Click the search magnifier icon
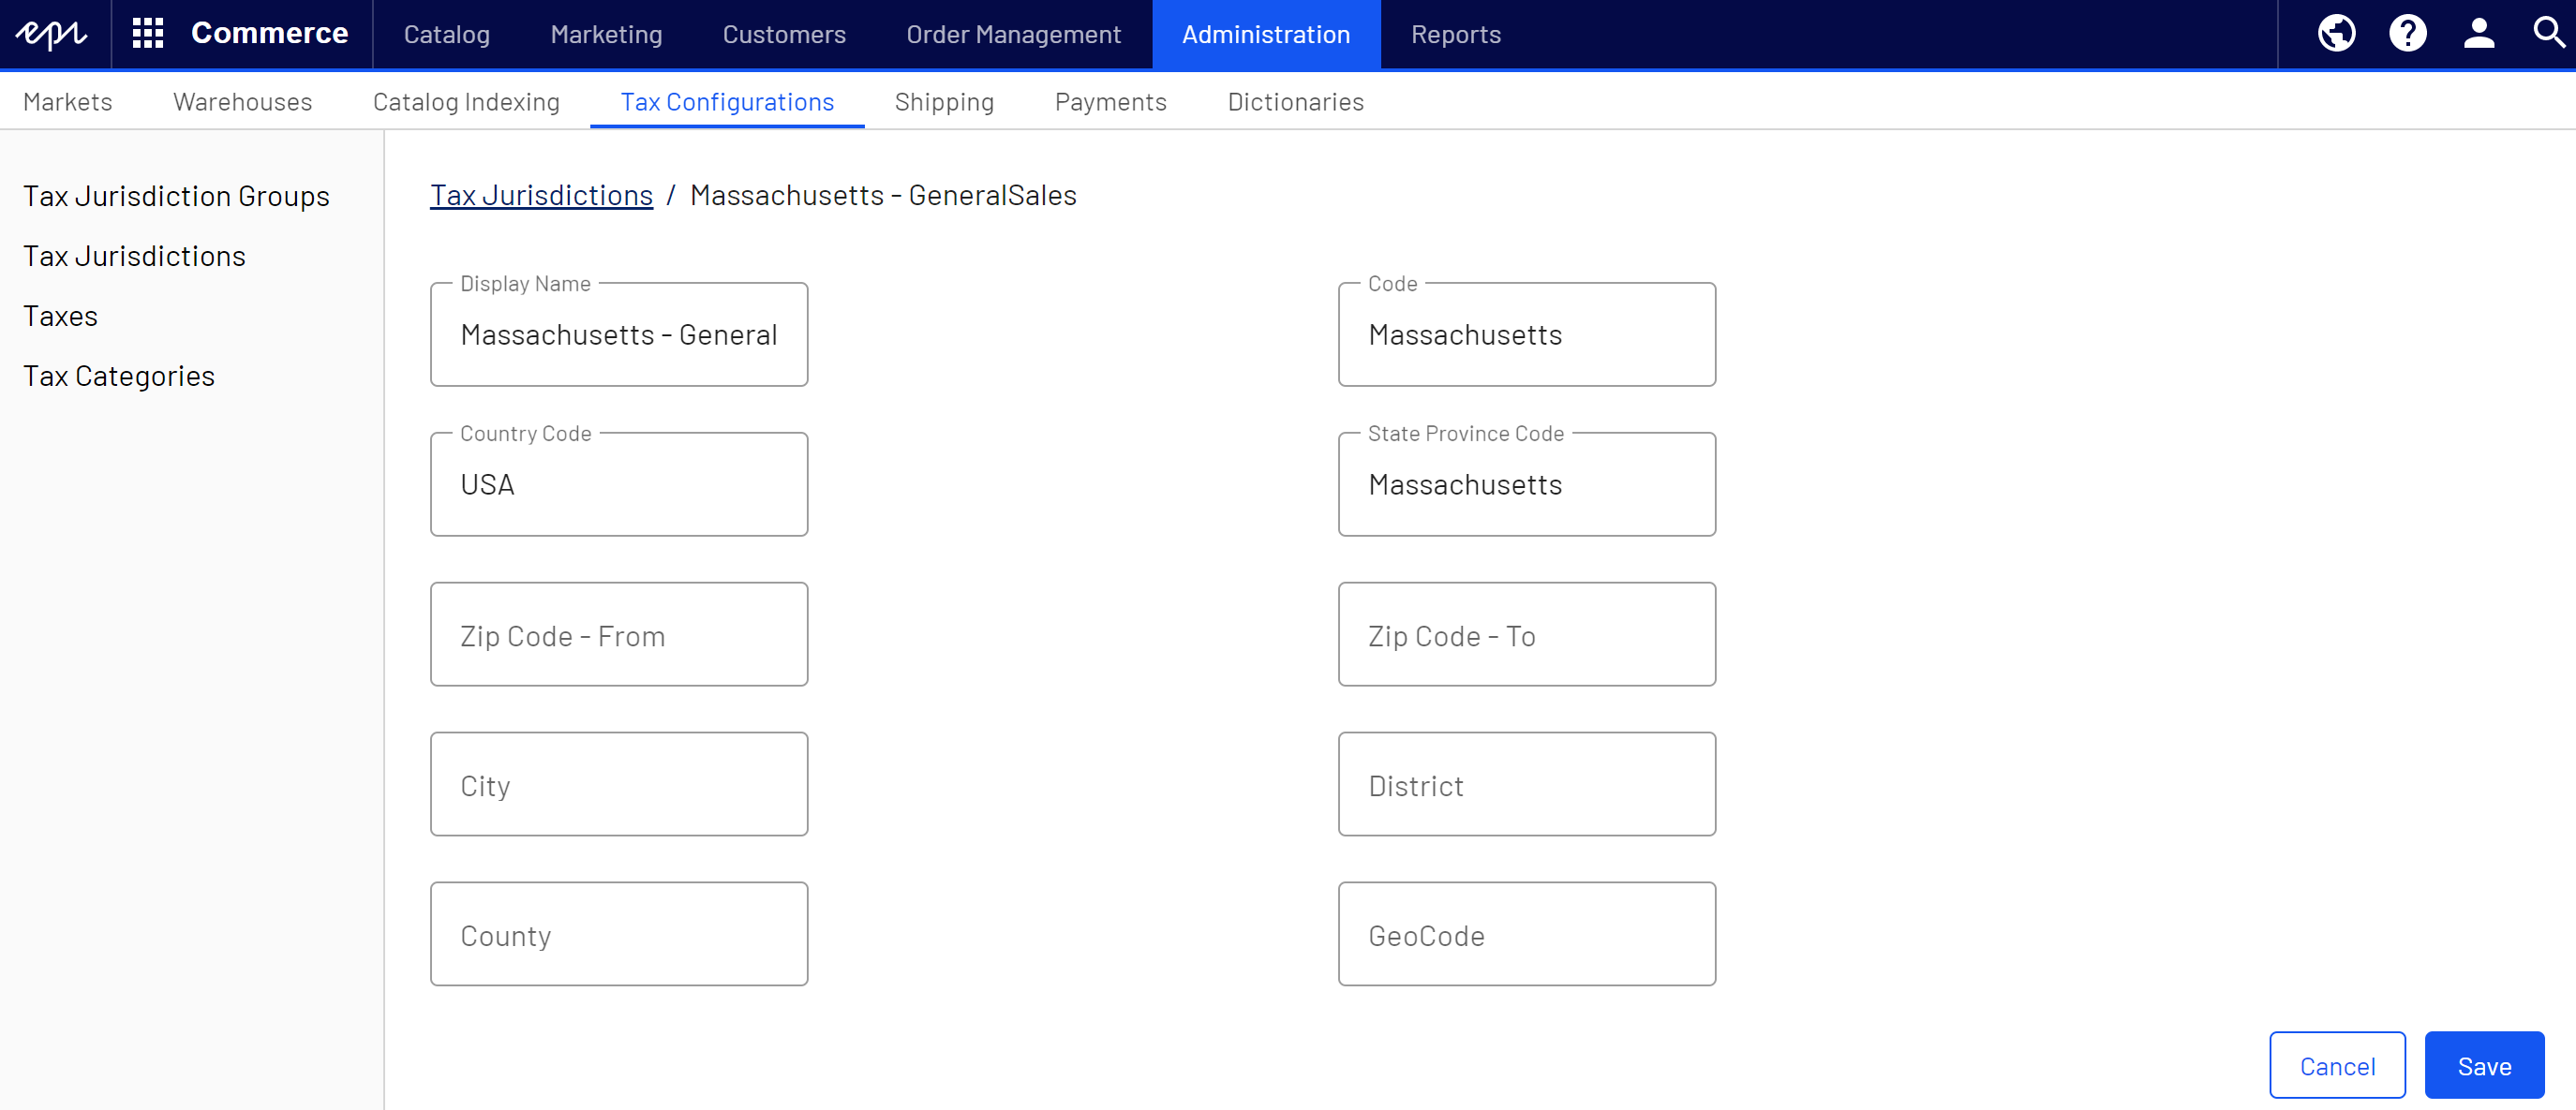Viewport: 2576px width, 1110px height. (x=2548, y=34)
